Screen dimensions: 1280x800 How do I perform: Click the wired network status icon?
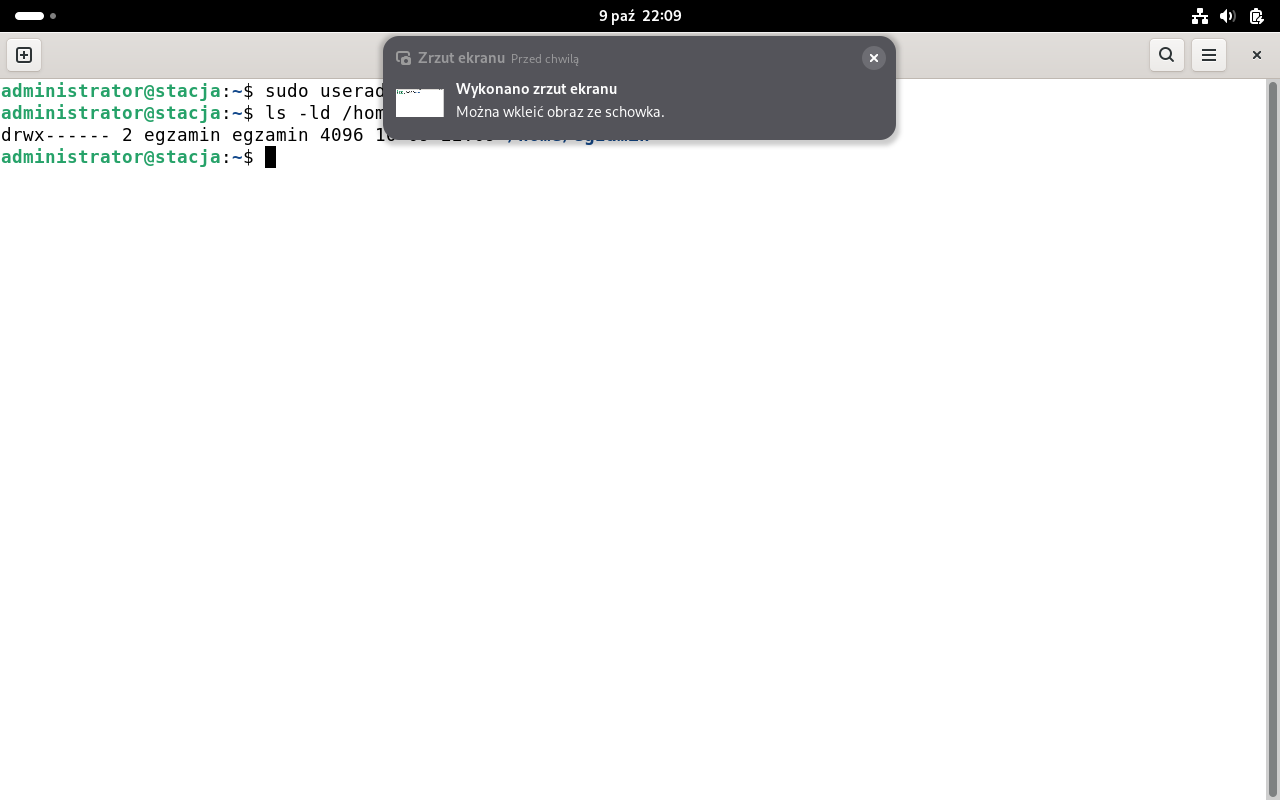(1200, 16)
